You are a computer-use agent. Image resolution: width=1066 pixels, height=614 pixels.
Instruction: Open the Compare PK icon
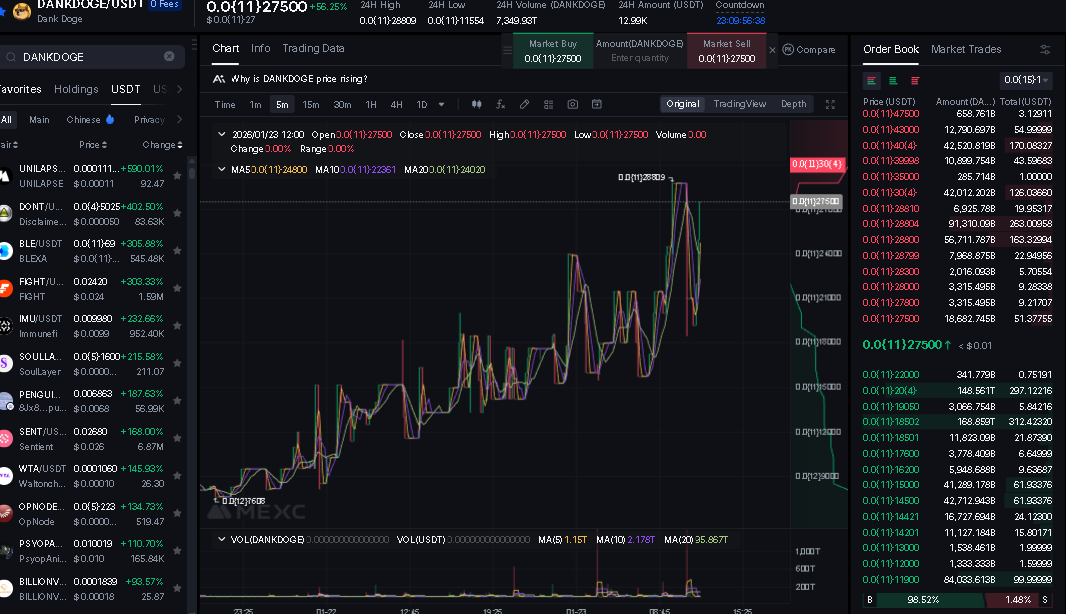click(788, 50)
